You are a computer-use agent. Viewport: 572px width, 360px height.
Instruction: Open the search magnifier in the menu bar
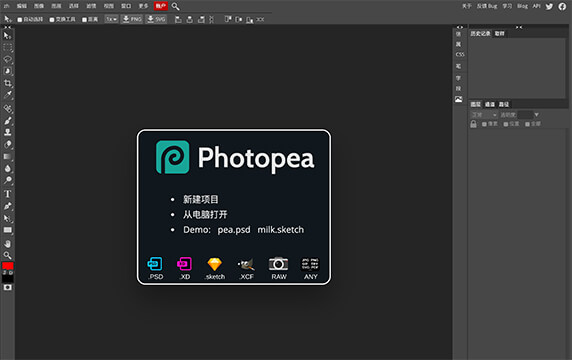[175, 6]
